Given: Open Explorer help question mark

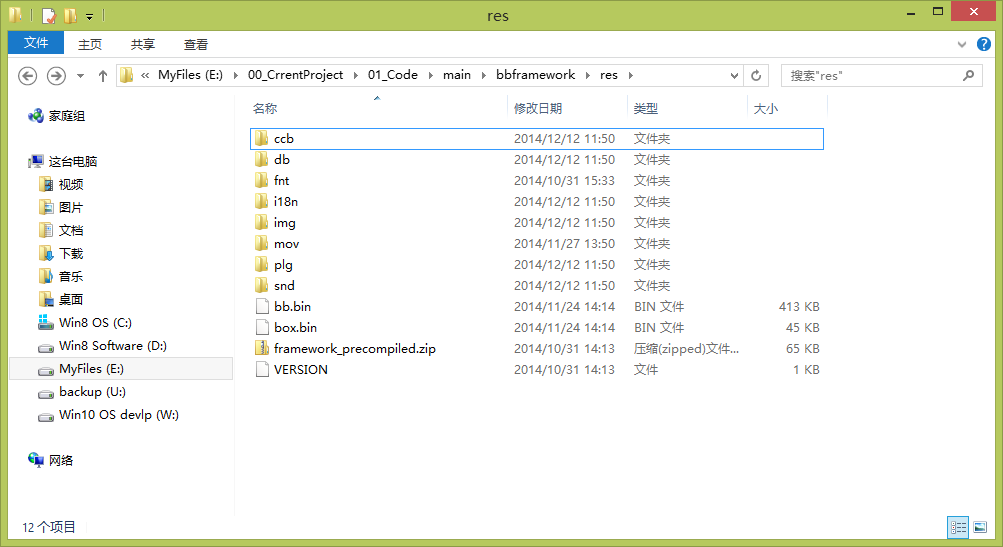Looking at the screenshot, I should 983,44.
